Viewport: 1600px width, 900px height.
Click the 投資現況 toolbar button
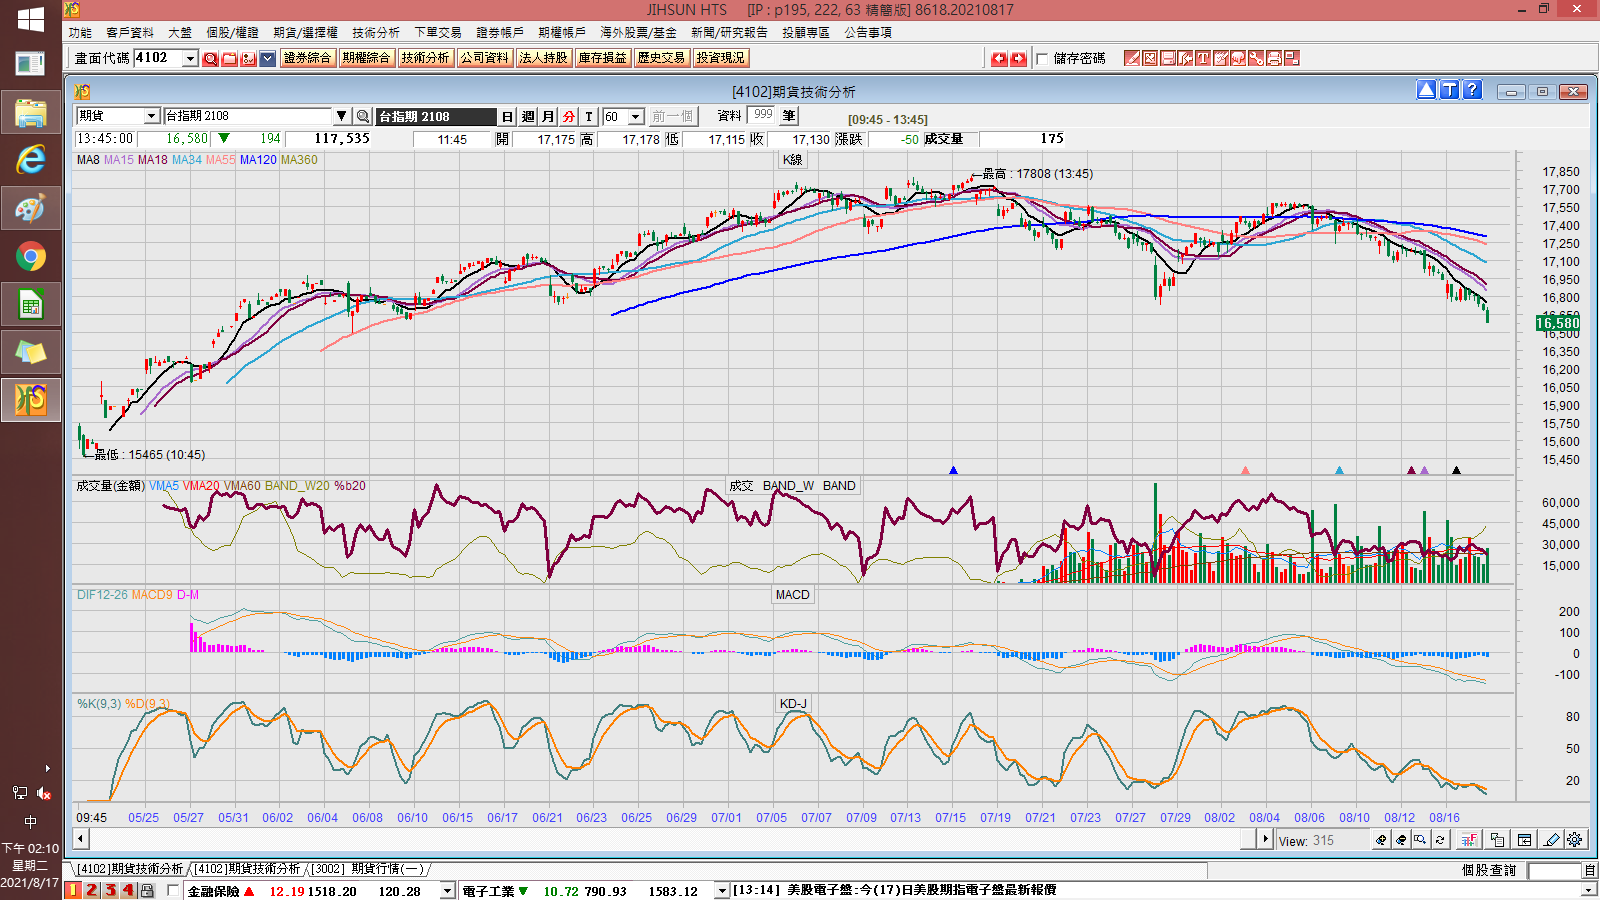[x=720, y=58]
